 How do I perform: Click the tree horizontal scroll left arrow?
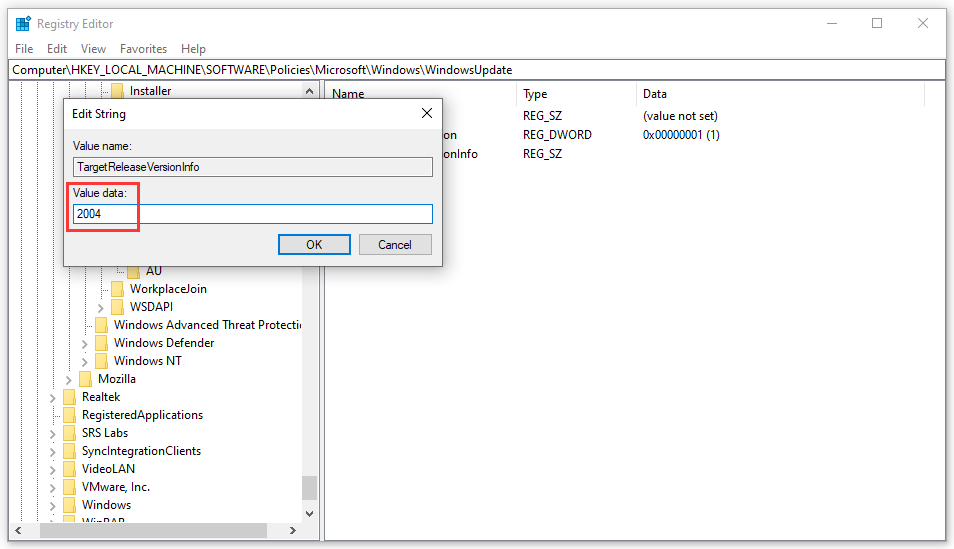pos(19,531)
